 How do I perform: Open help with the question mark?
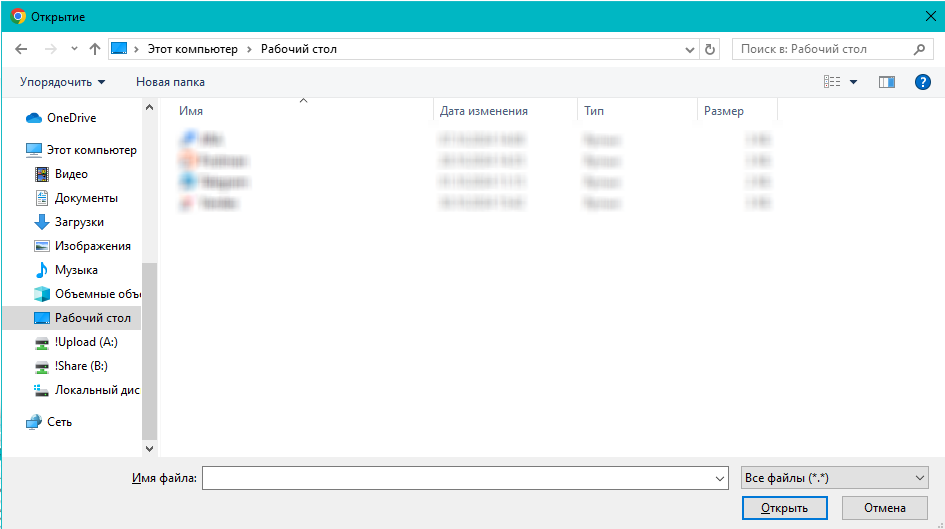[x=923, y=82]
